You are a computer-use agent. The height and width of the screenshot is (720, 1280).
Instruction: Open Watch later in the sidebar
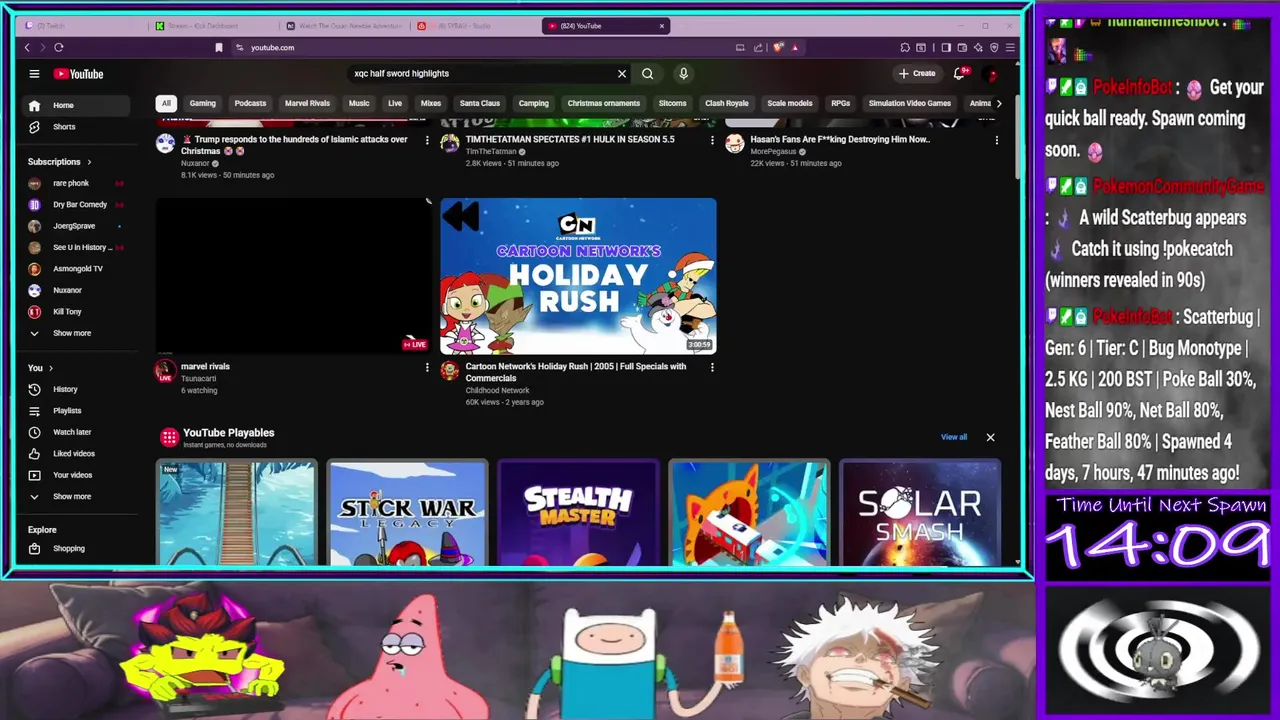point(72,432)
